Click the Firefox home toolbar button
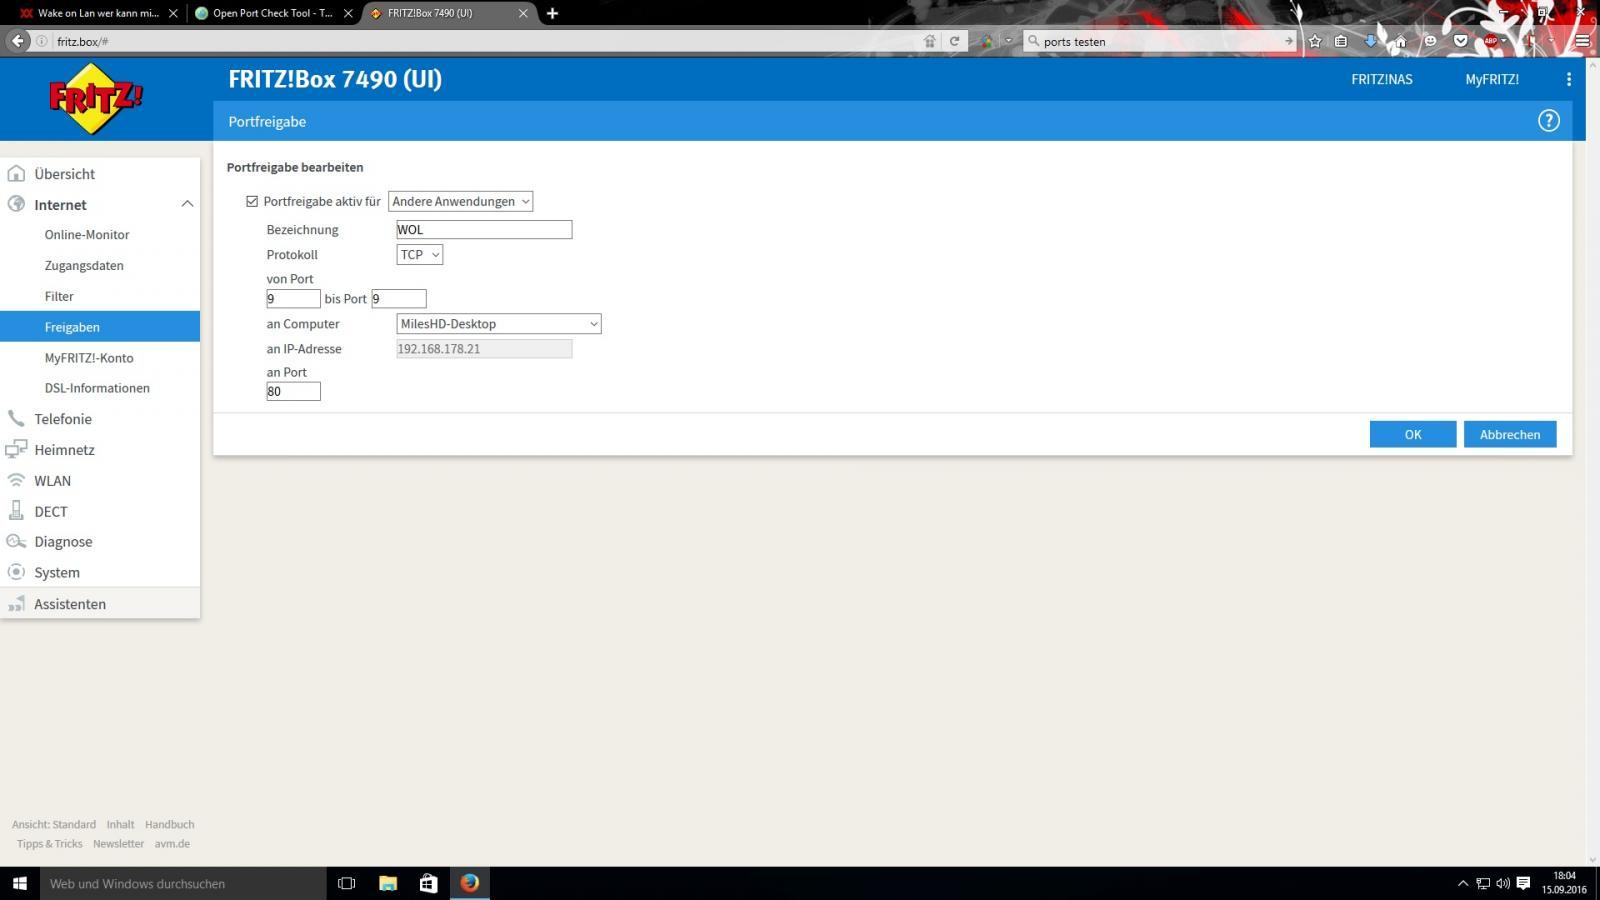1600x900 pixels. coord(1401,41)
